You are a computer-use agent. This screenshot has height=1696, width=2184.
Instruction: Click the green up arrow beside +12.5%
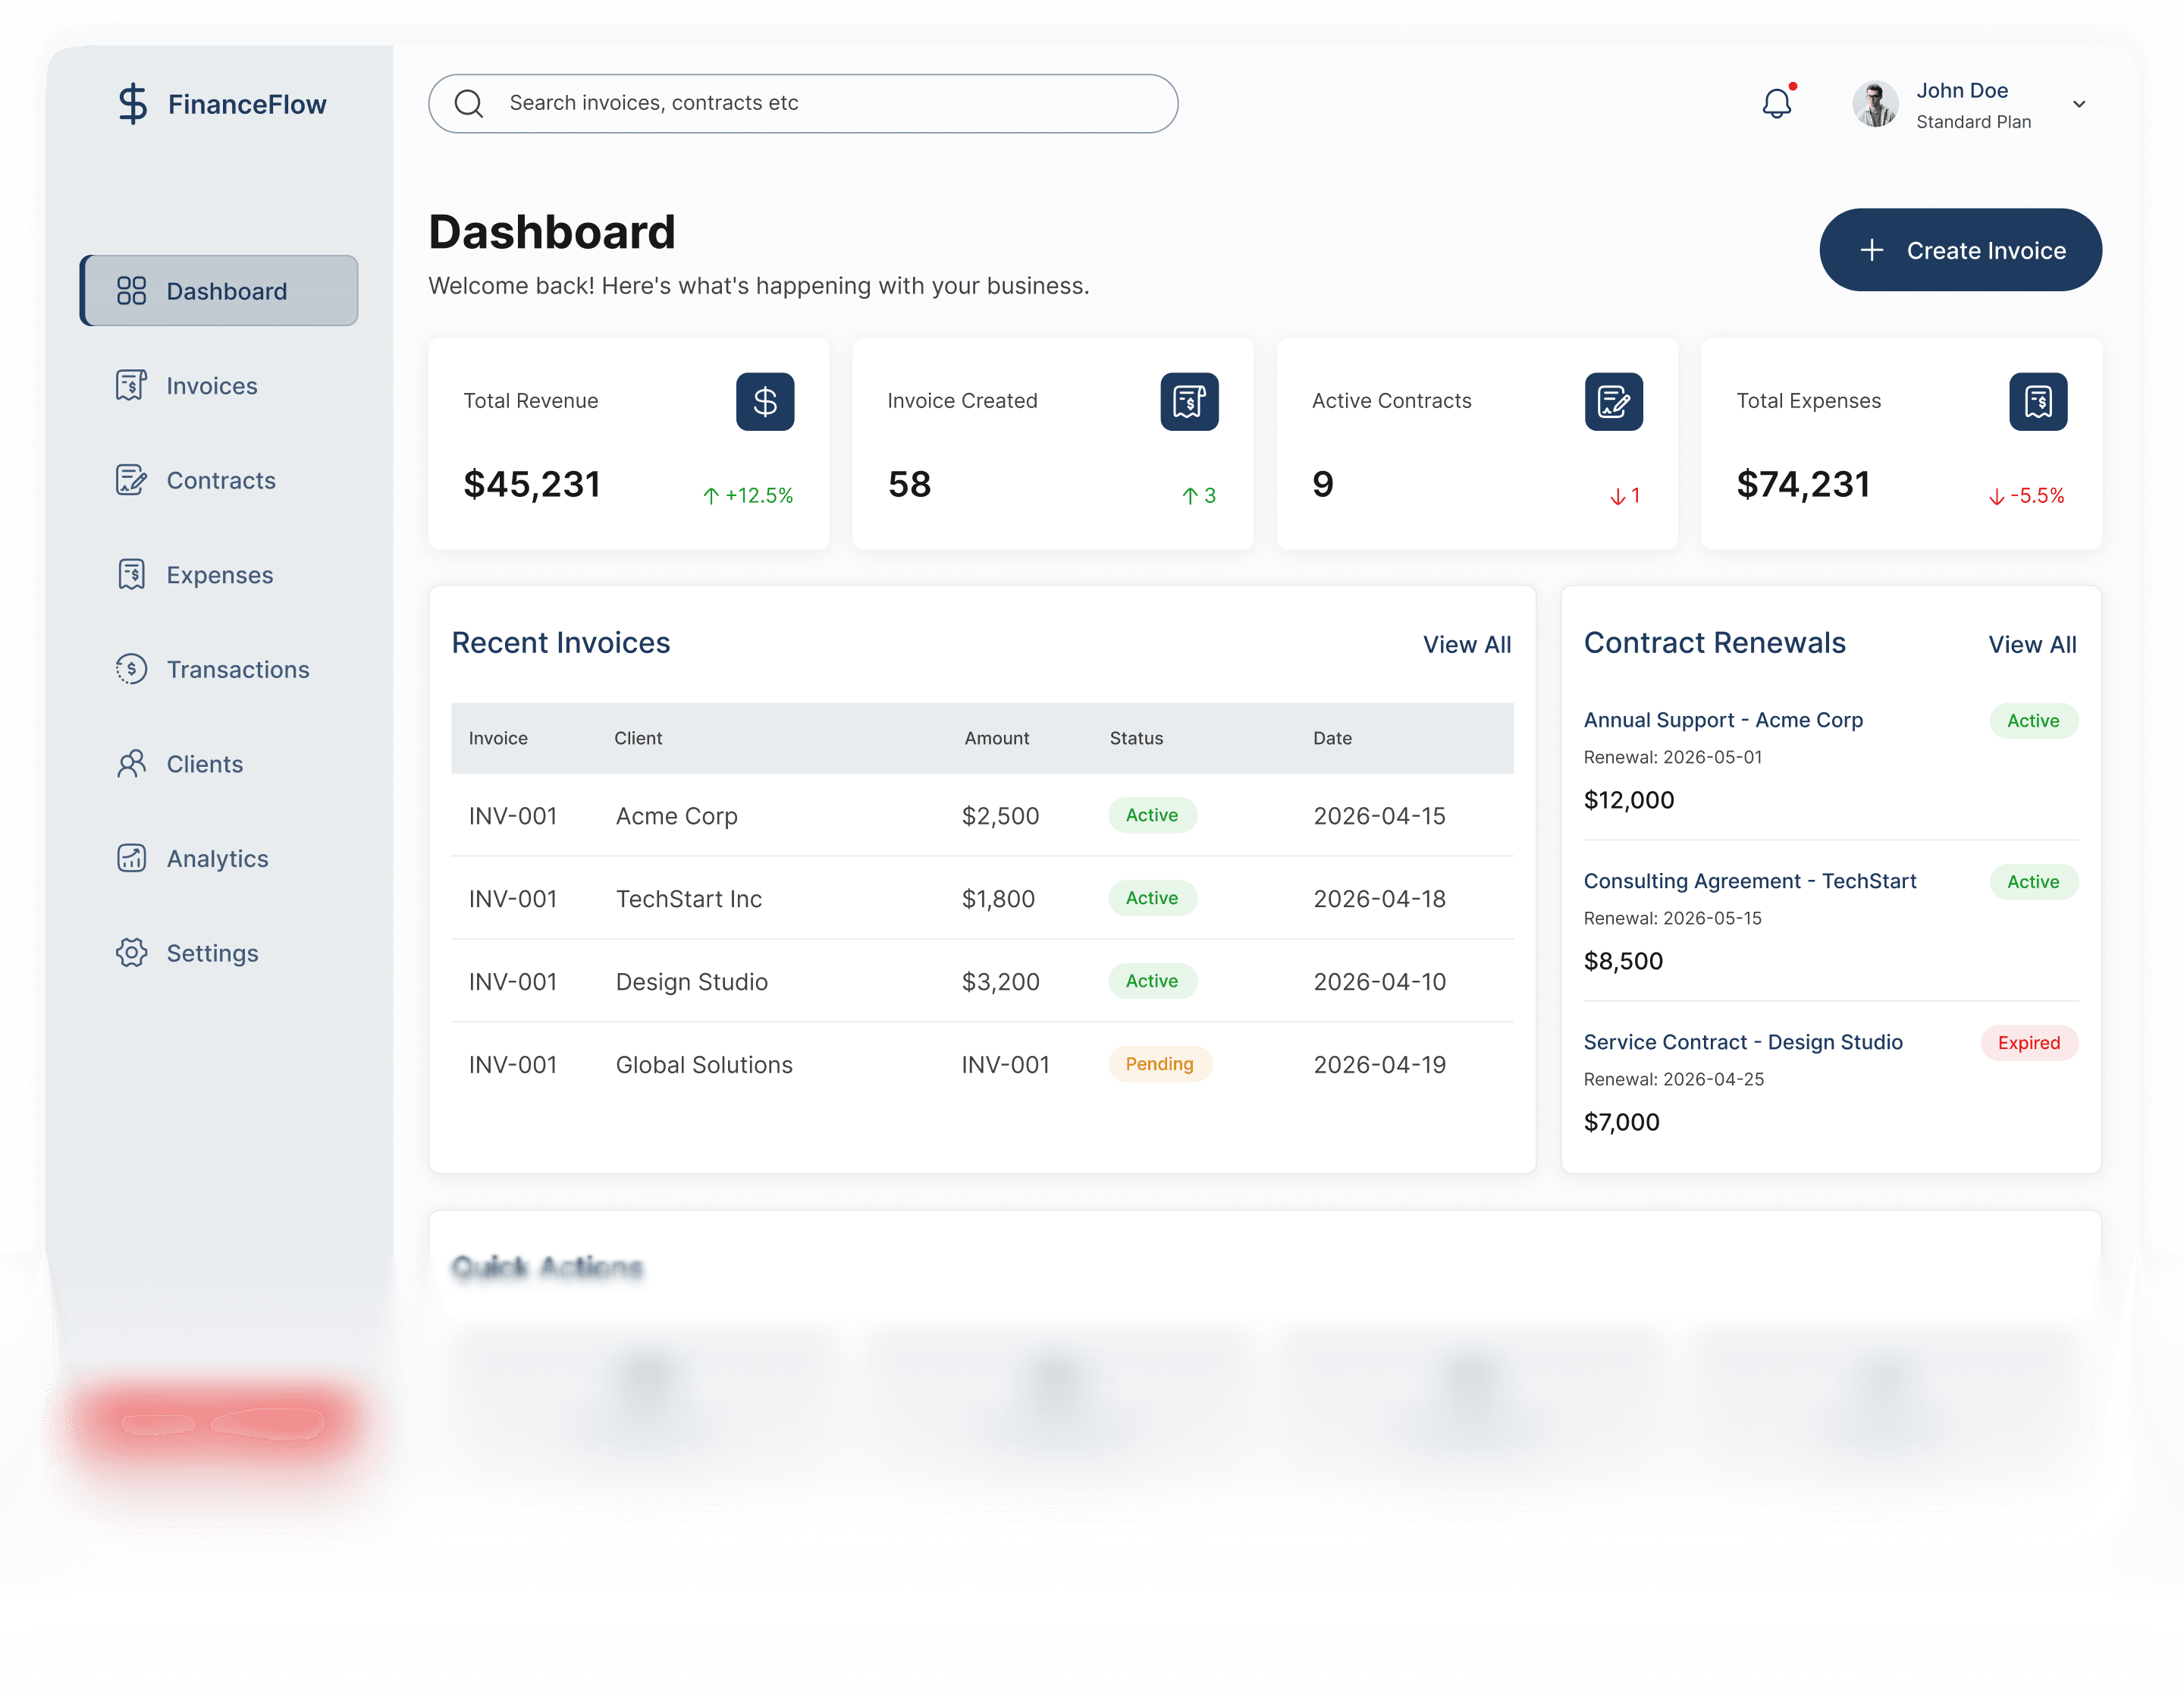click(711, 496)
